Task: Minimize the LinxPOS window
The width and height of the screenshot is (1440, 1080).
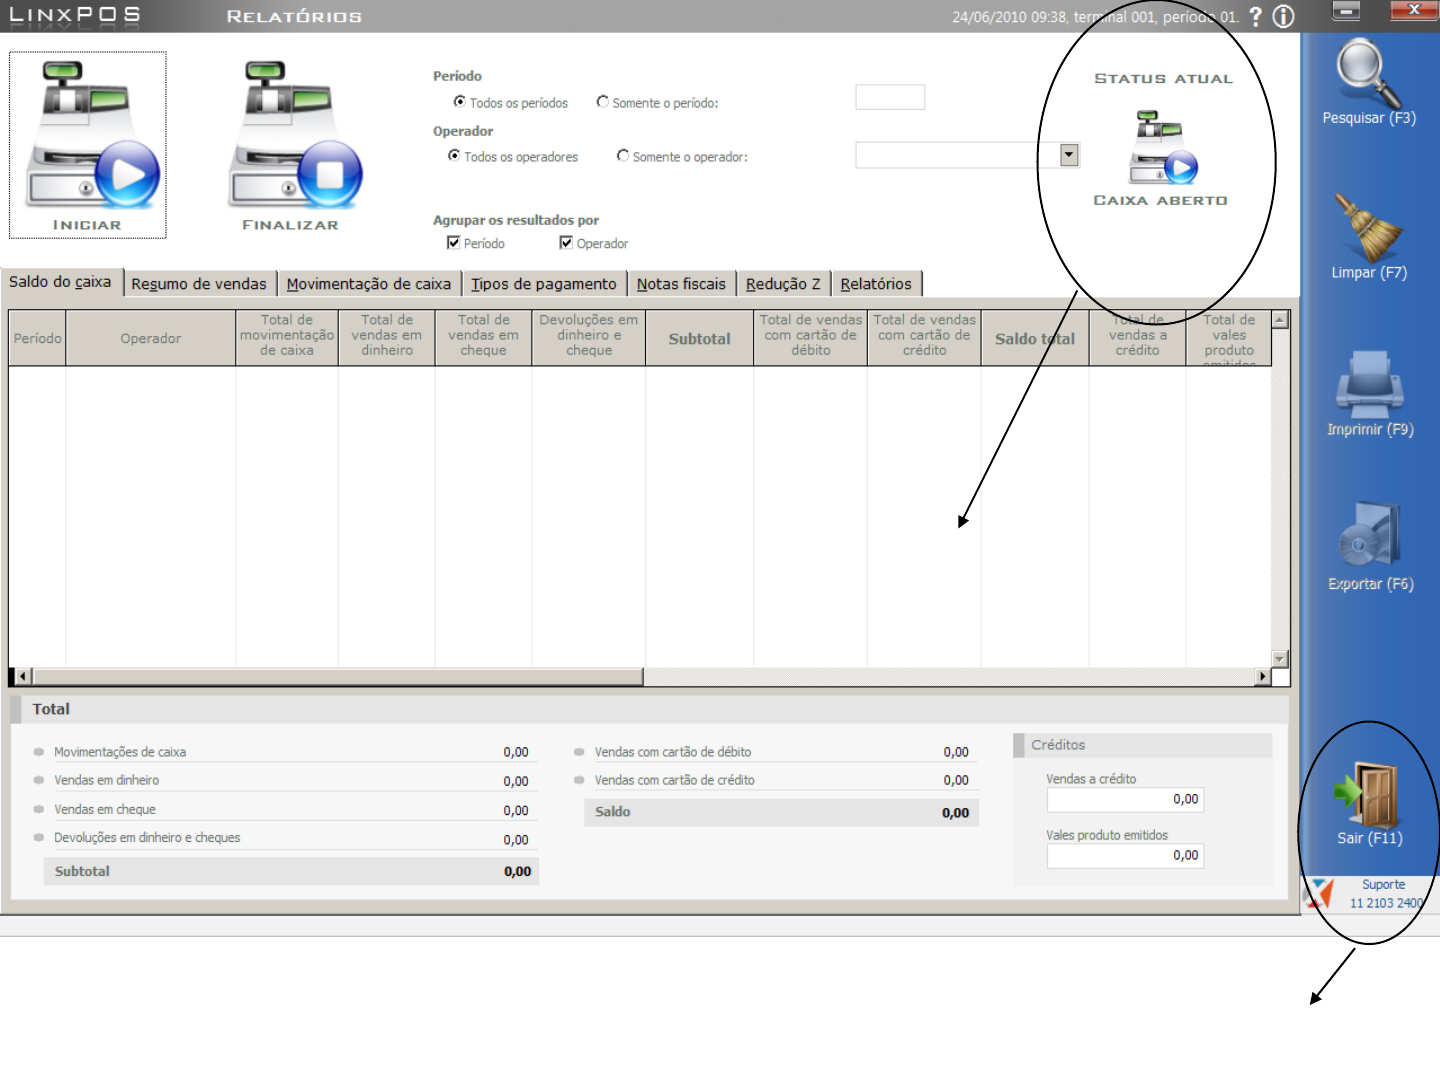Action: (x=1346, y=11)
